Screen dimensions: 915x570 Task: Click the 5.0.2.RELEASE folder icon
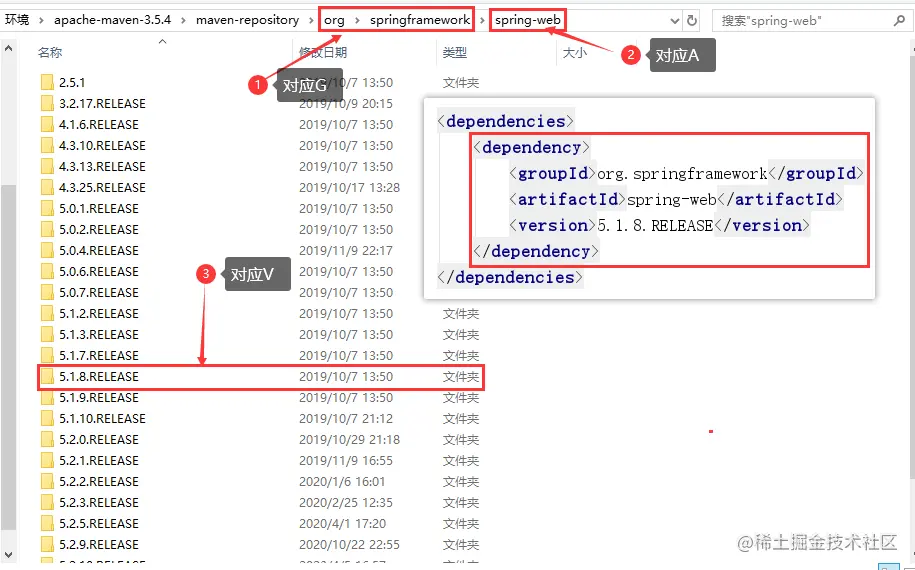tap(47, 230)
